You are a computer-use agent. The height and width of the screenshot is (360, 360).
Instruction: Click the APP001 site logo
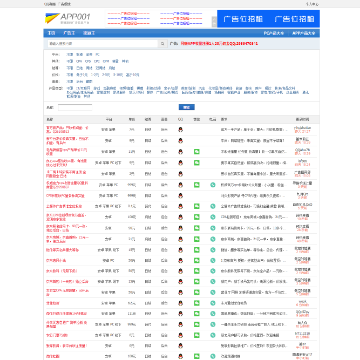pos(68,18)
